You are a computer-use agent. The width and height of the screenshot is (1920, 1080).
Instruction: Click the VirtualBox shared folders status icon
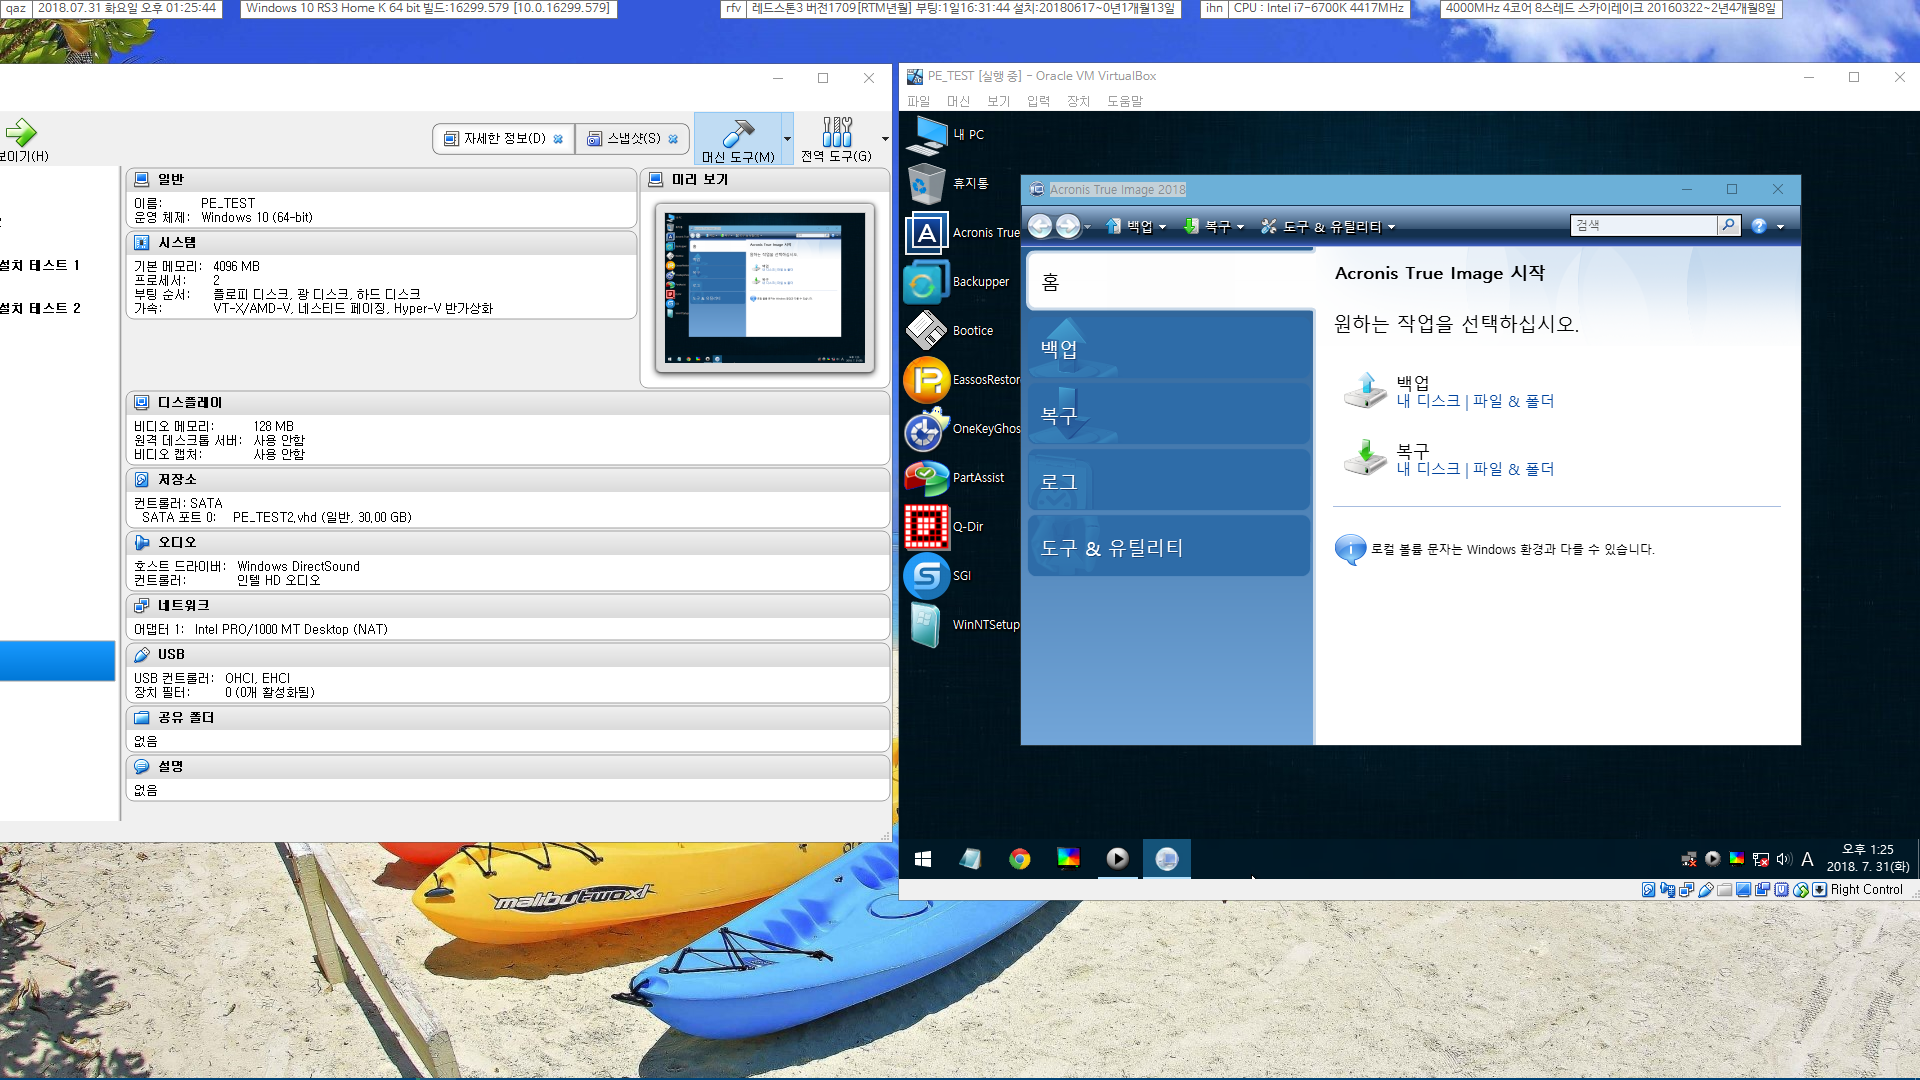click(x=1725, y=890)
